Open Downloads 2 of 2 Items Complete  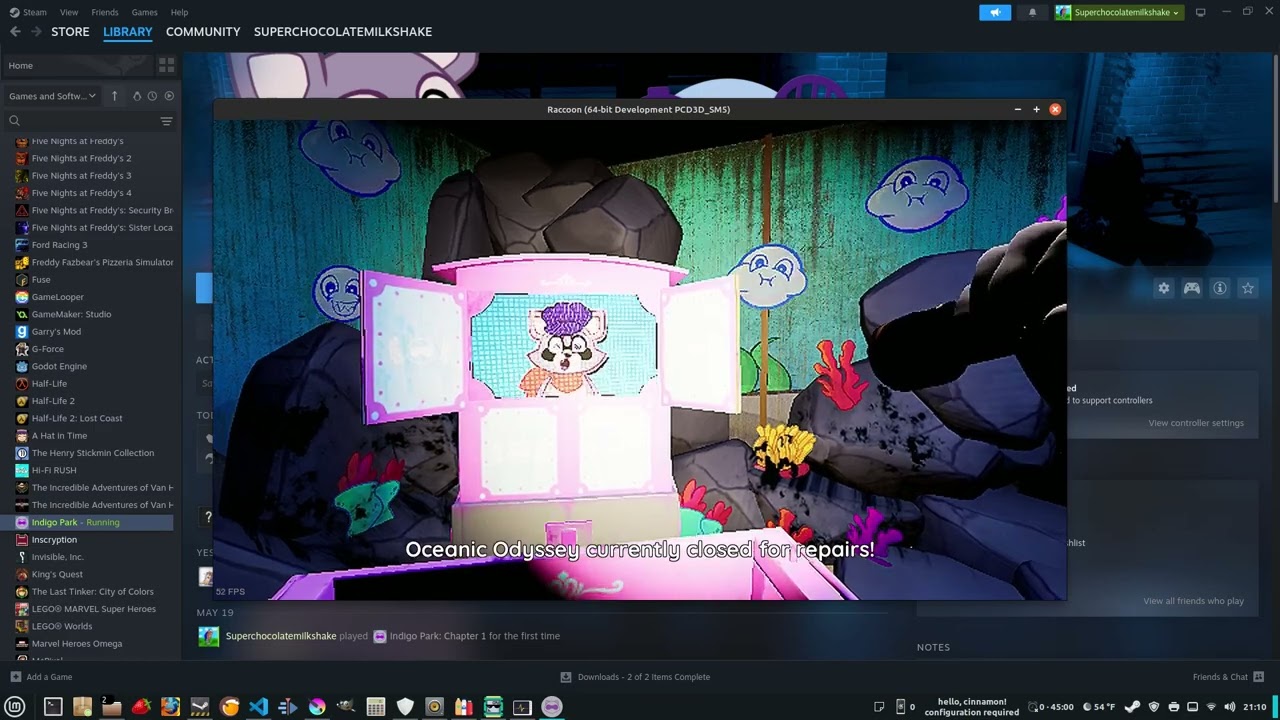635,677
